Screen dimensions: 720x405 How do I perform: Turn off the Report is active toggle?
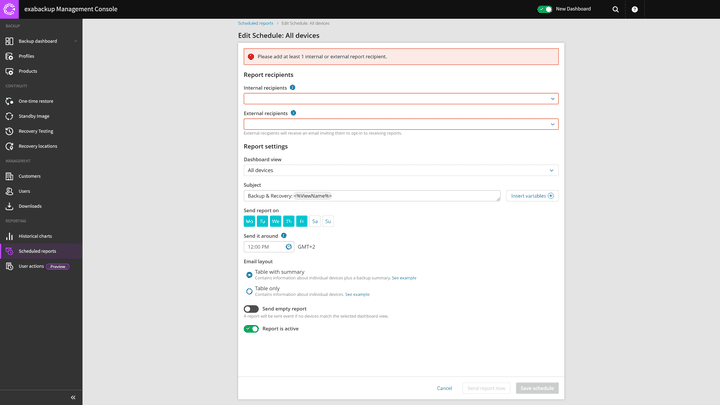click(251, 328)
